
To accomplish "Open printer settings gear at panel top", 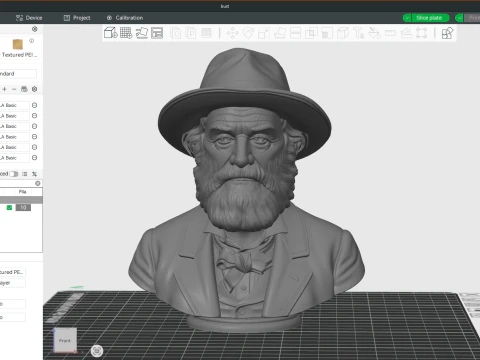I will pyautogui.click(x=35, y=29).
